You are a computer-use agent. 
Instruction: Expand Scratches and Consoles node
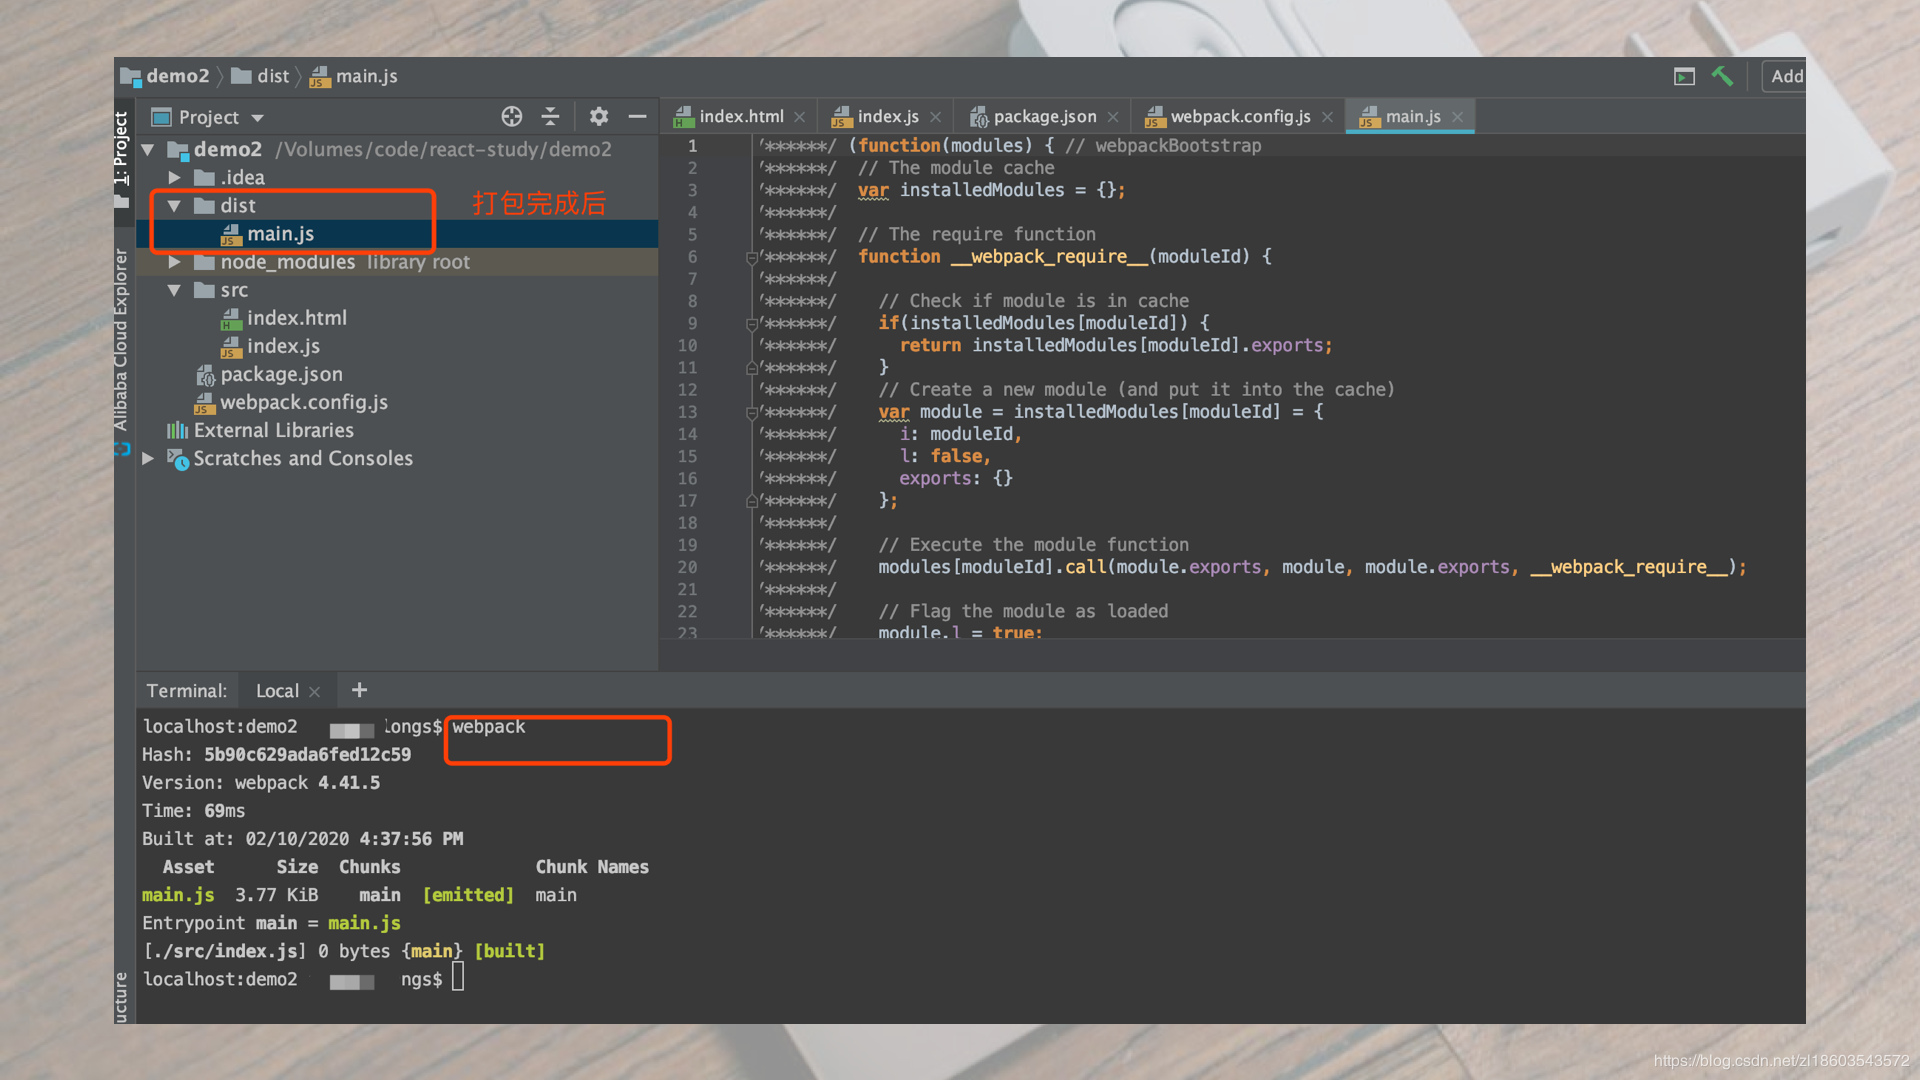148,458
